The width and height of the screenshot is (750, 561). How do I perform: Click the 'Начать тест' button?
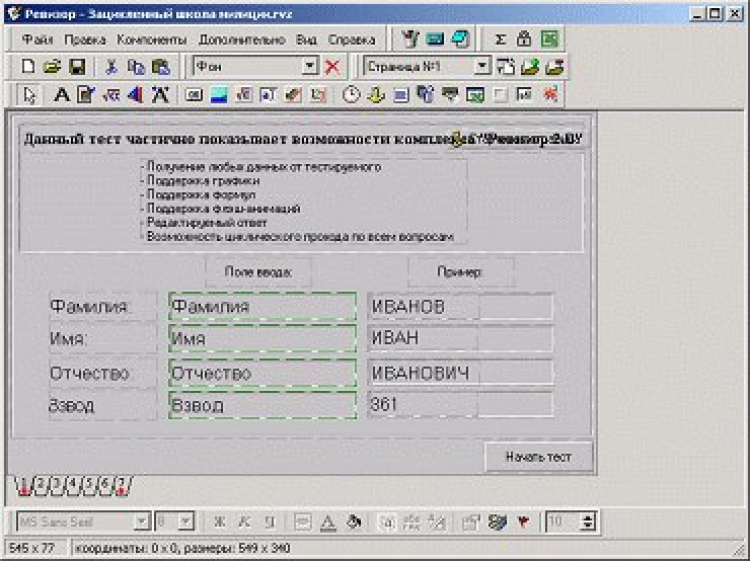539,457
